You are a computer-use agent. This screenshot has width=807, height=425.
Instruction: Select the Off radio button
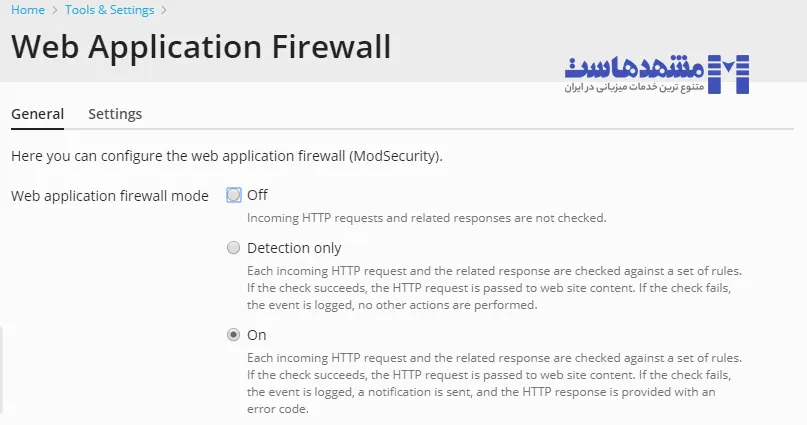[234, 195]
